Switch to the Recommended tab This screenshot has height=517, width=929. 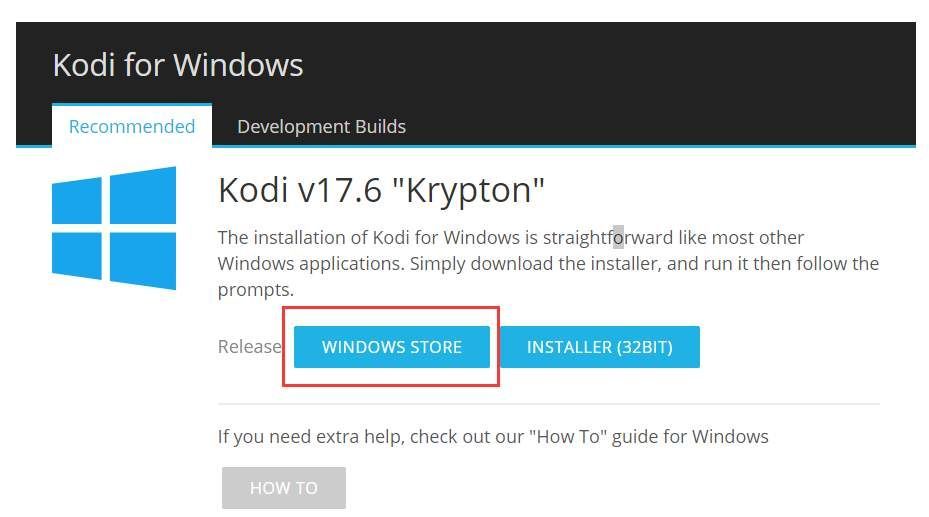click(x=132, y=126)
